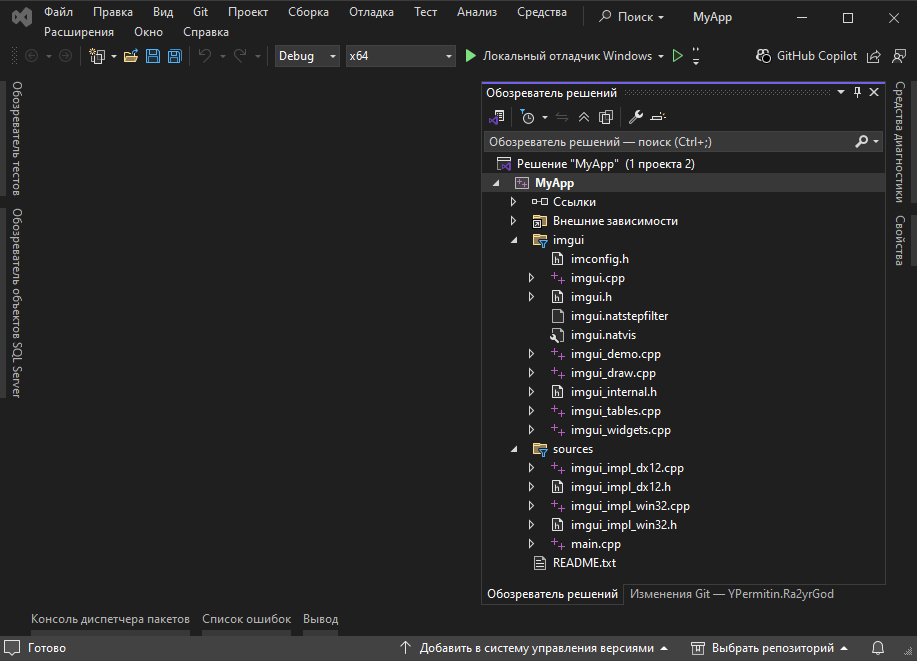
Task: Open the dropdown arrow beside 'Локальный отладчик Windows'
Action: (661, 57)
